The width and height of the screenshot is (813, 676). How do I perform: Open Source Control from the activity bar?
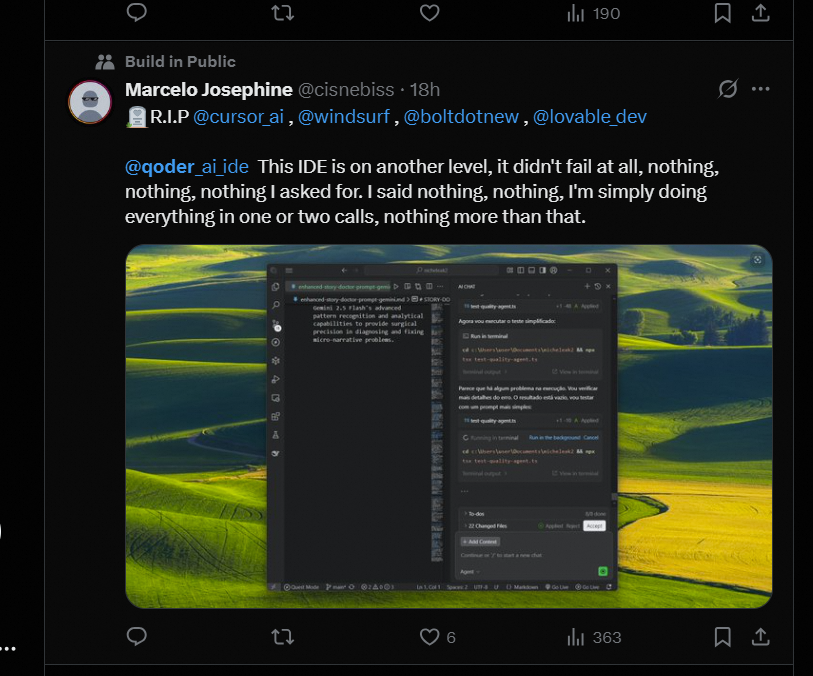(277, 325)
